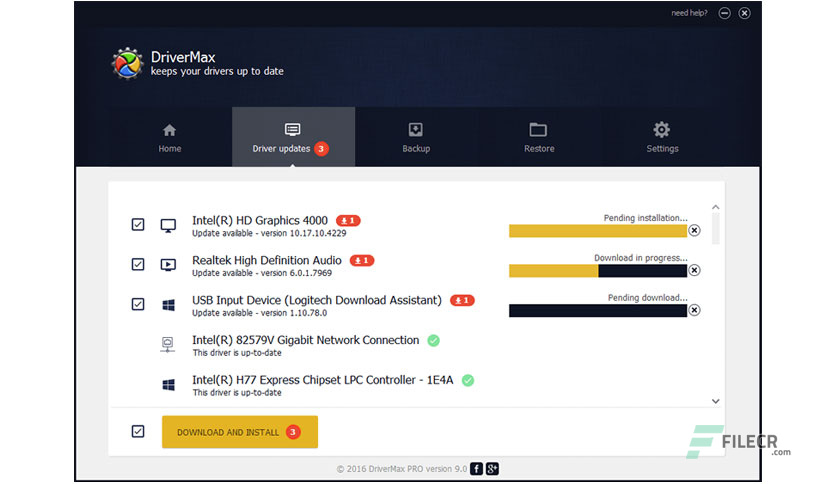Click the monitor icon for Intel HD Graphics
The height and width of the screenshot is (484, 836).
click(168, 225)
